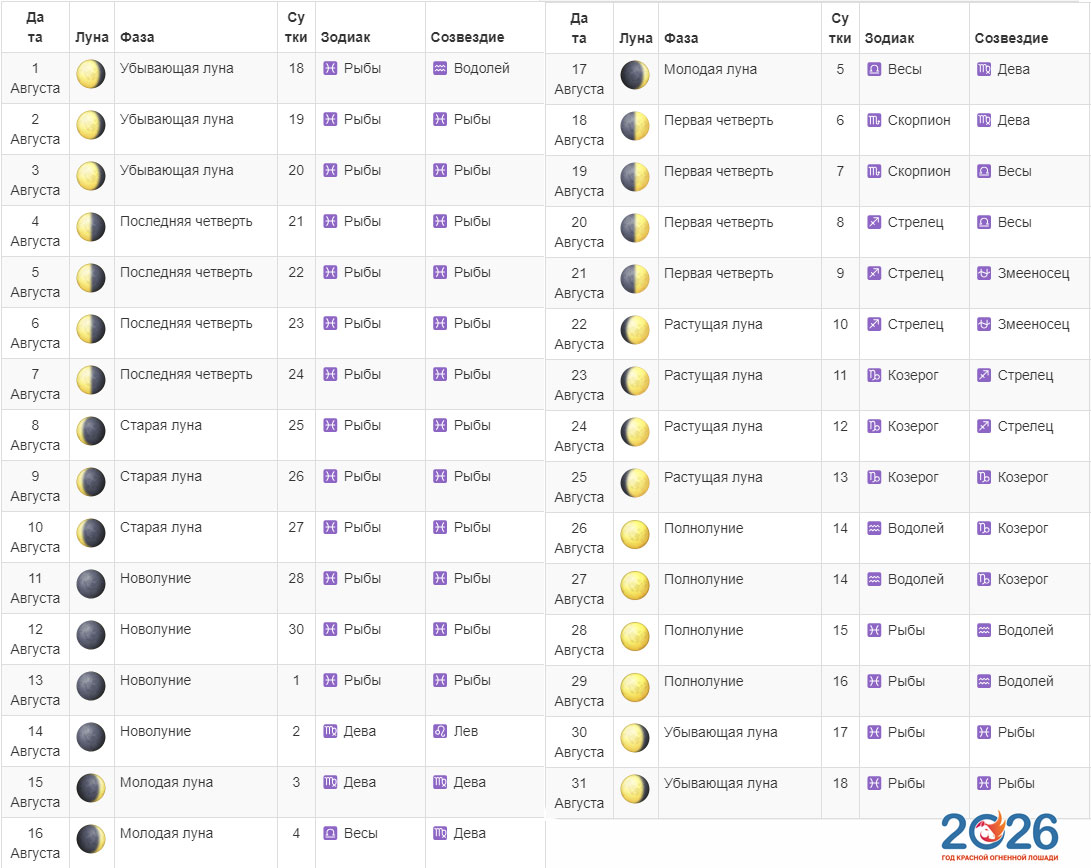The height and width of the screenshot is (868, 1091).
Task: Select the 10 Августа date cell
Action: coord(35,537)
